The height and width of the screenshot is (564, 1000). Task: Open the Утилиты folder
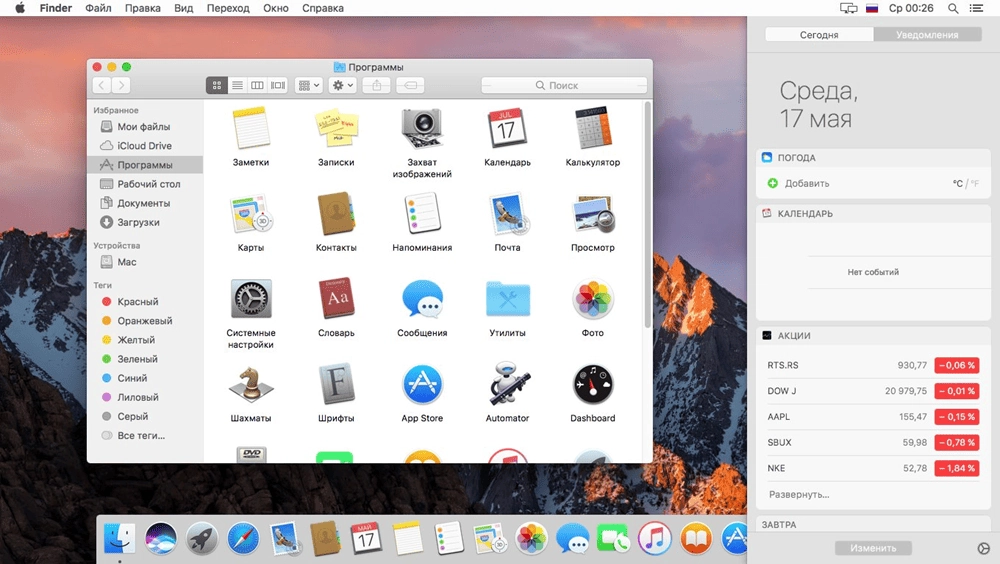click(x=507, y=299)
